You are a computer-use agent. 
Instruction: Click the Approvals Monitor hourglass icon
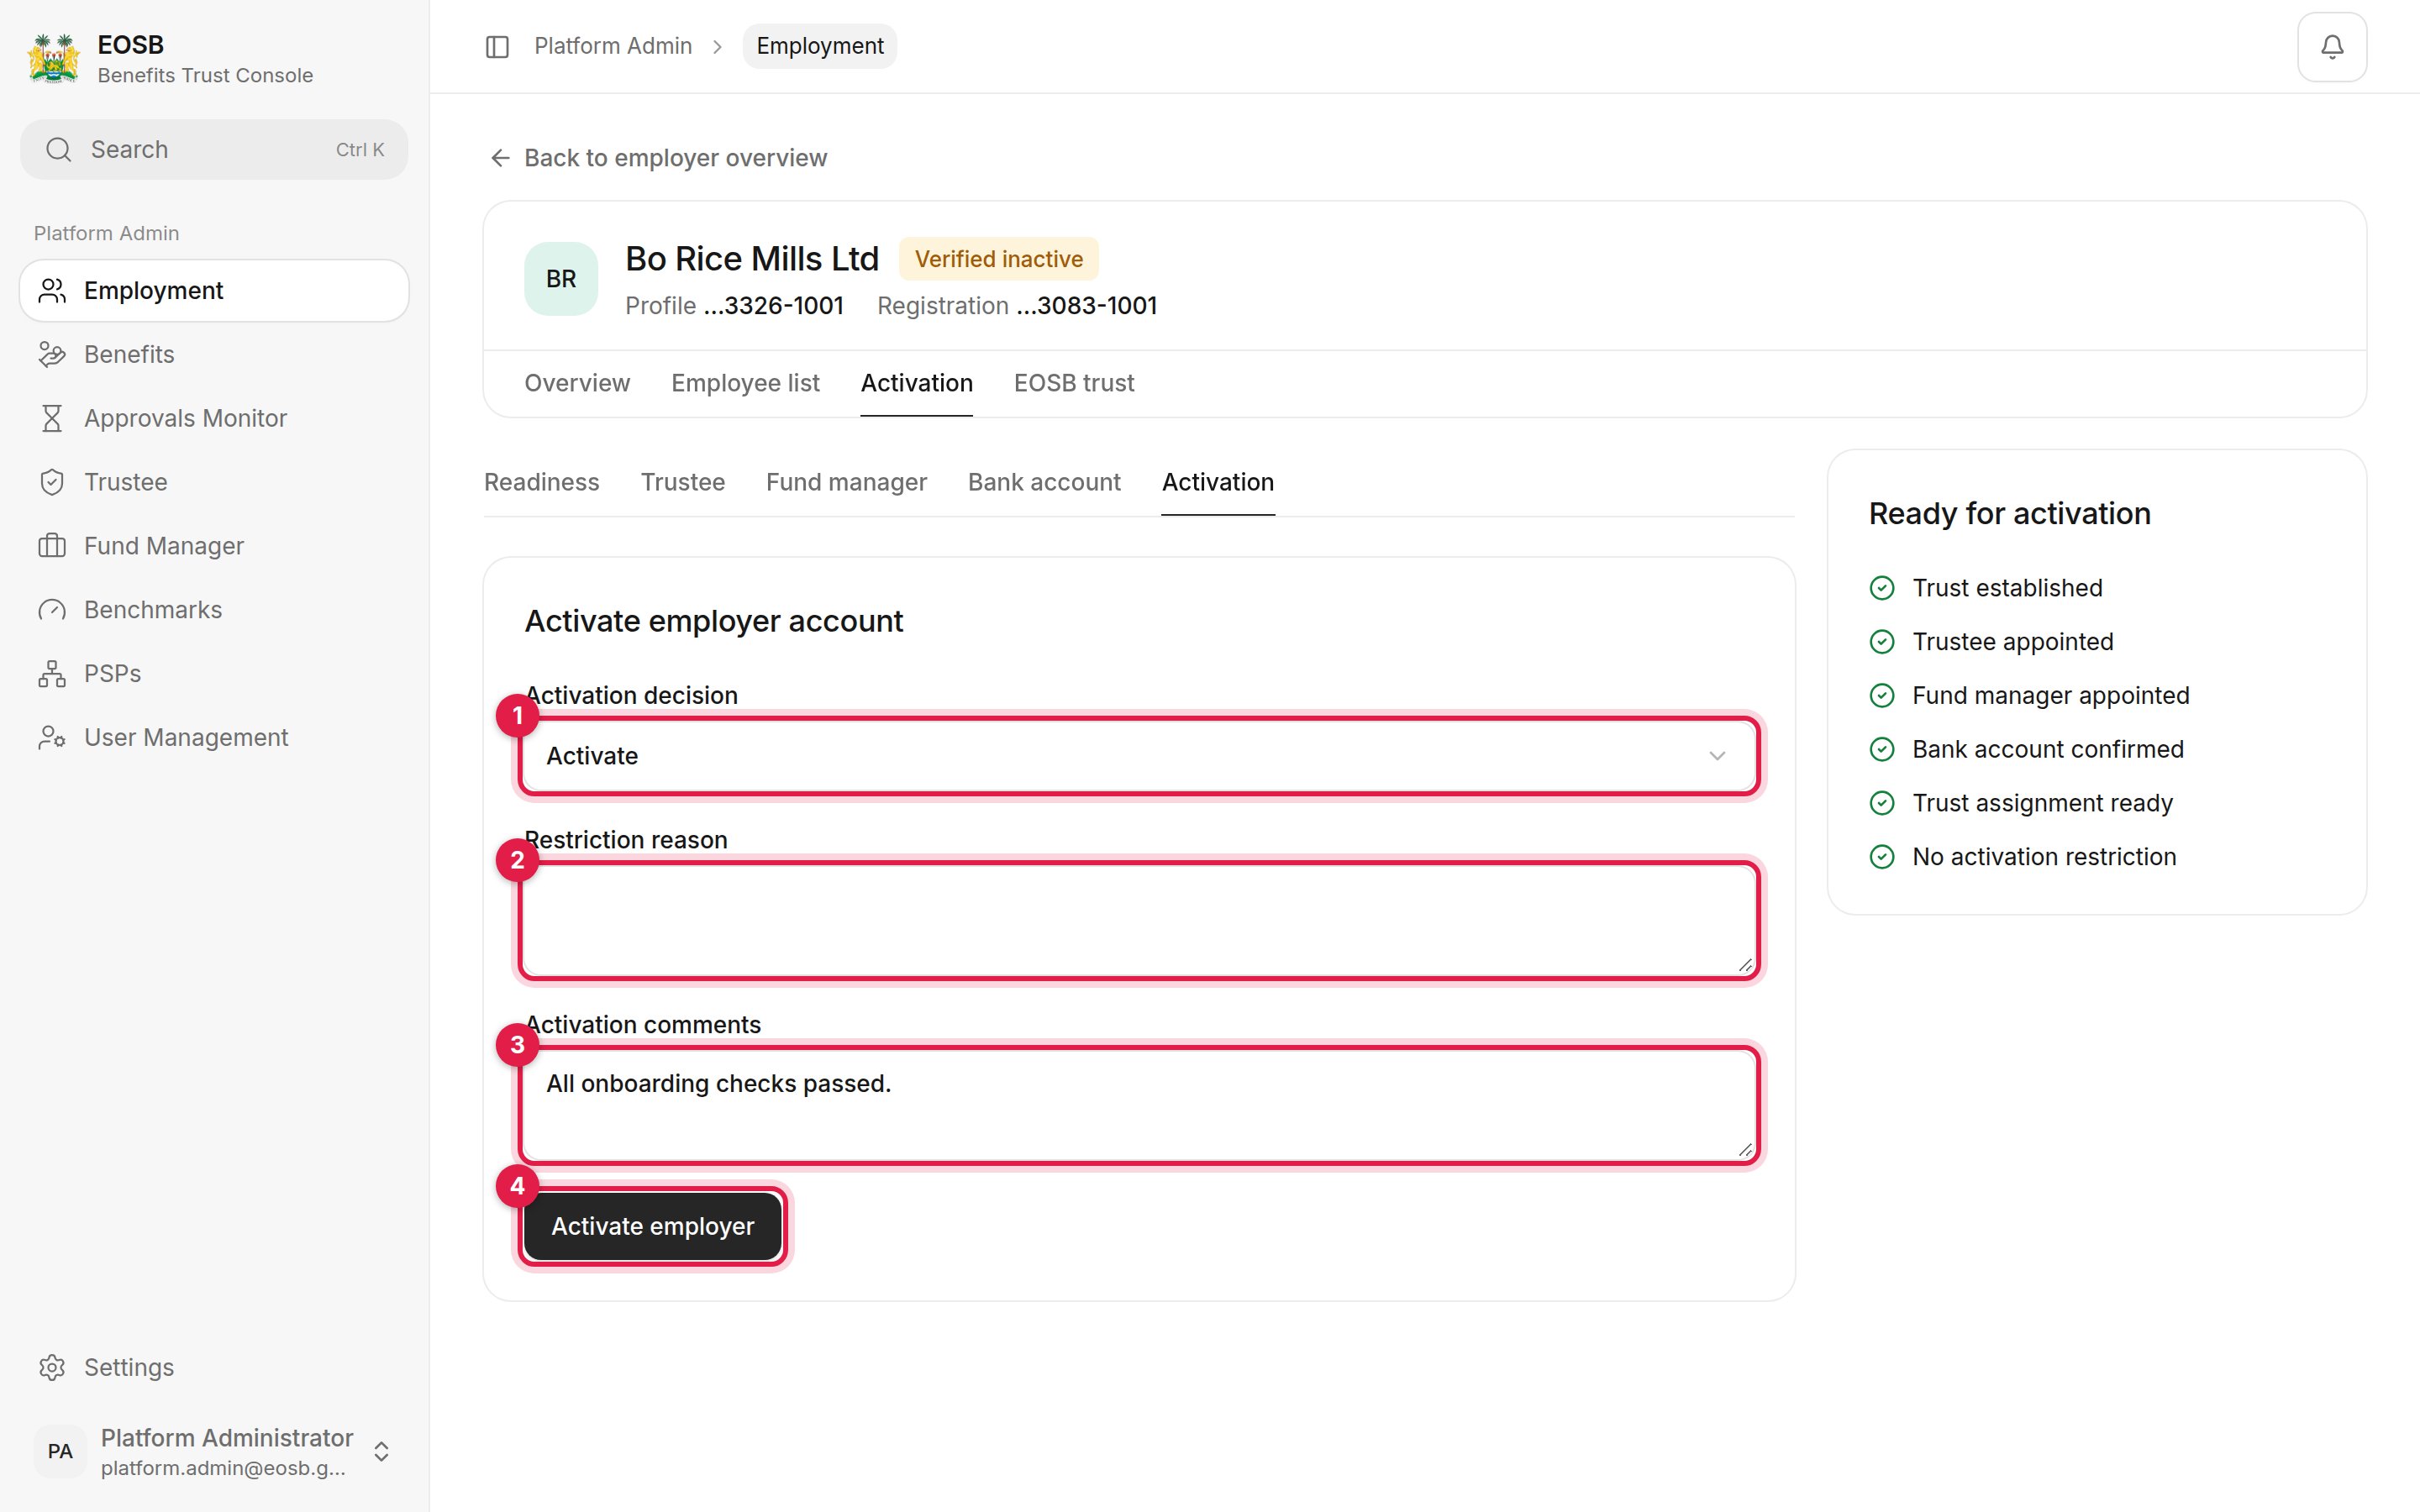(x=52, y=418)
